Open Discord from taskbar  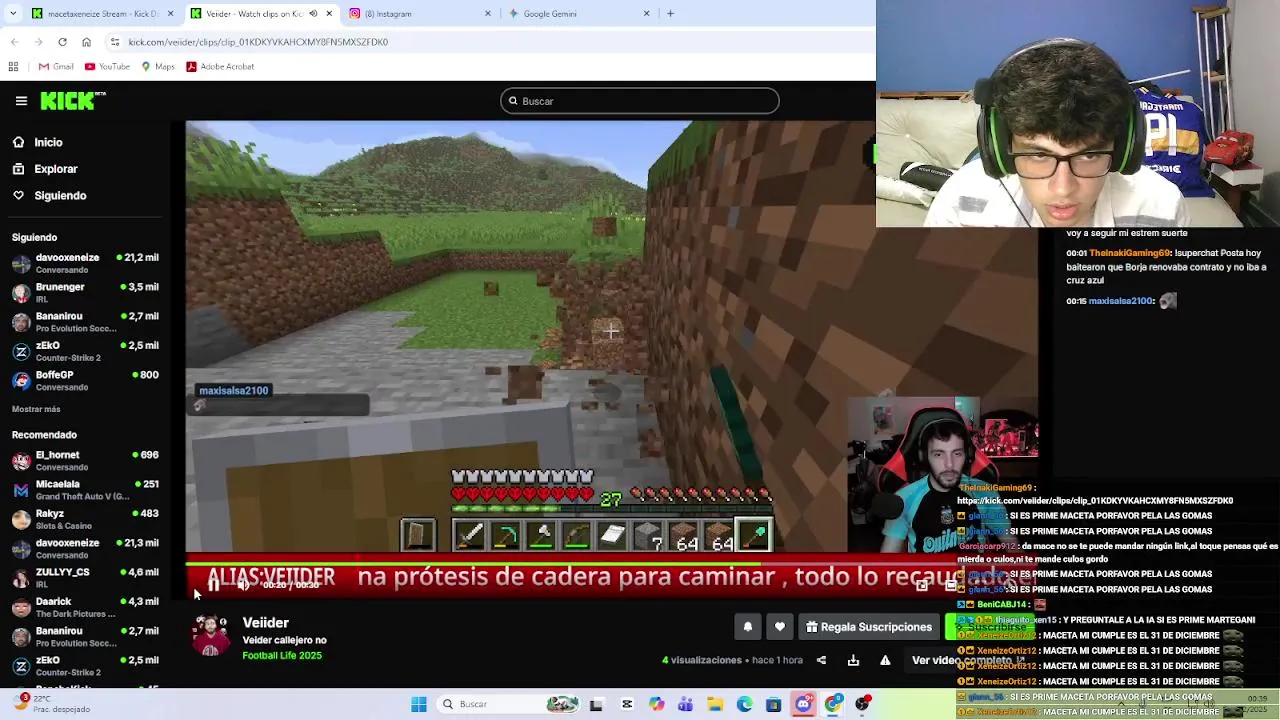803,705
